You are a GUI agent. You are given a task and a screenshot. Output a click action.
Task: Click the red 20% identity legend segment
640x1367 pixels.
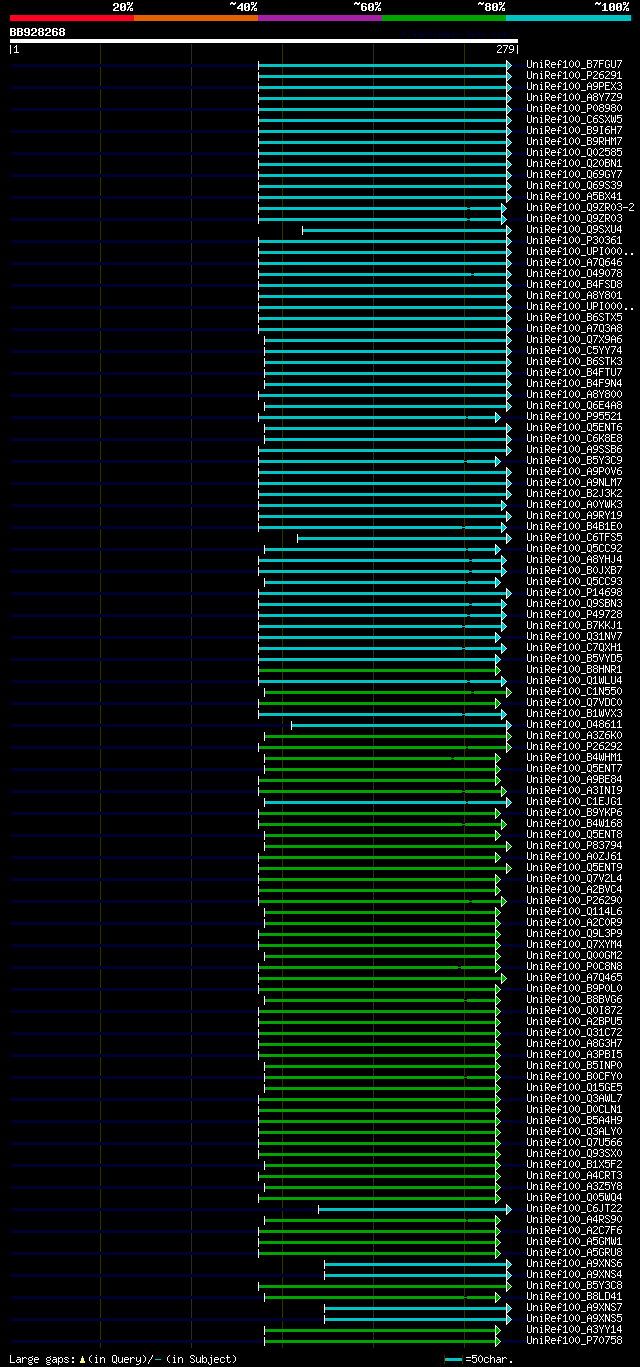(x=71, y=18)
